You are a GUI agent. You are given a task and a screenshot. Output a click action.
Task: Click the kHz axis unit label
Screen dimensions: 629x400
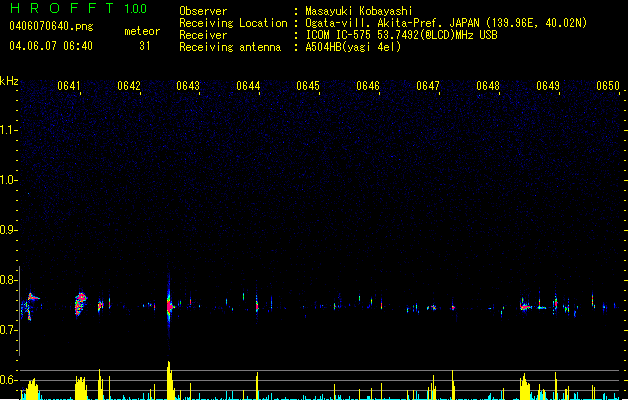(9, 81)
